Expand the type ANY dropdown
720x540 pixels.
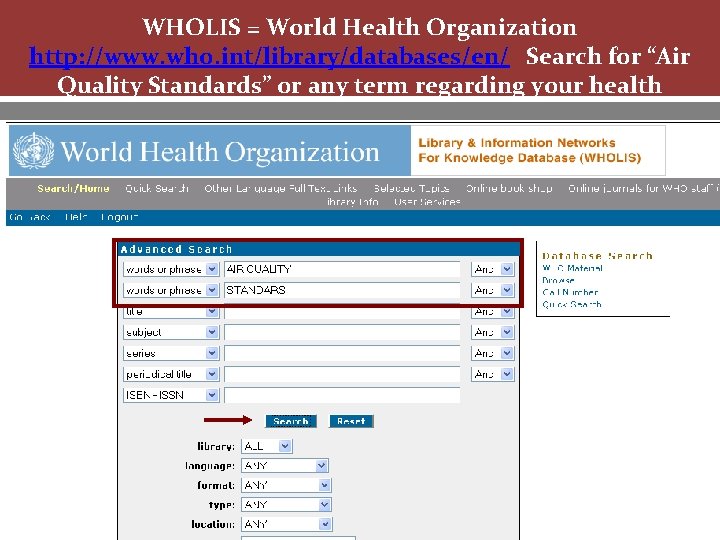(286, 505)
